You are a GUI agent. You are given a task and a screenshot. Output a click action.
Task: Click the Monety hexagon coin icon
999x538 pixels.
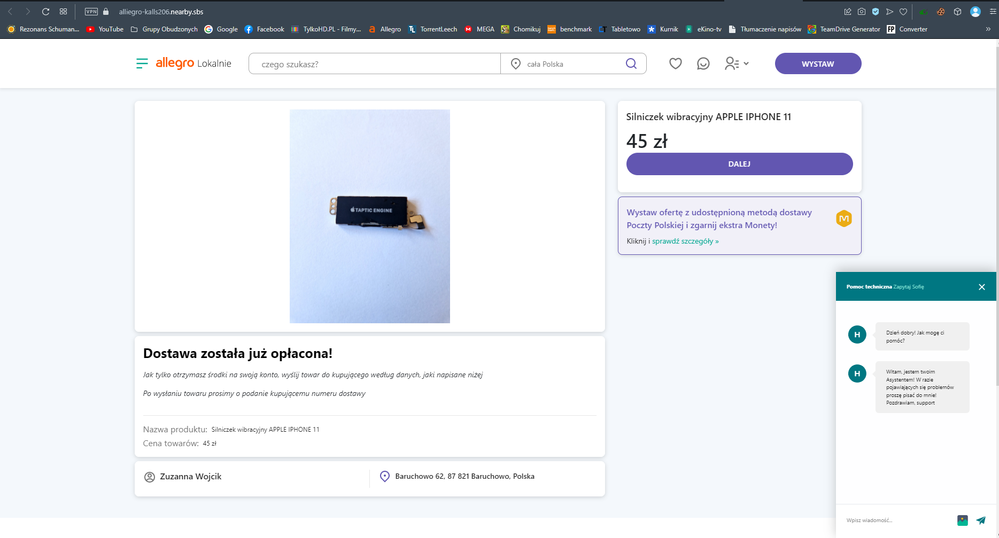(844, 219)
